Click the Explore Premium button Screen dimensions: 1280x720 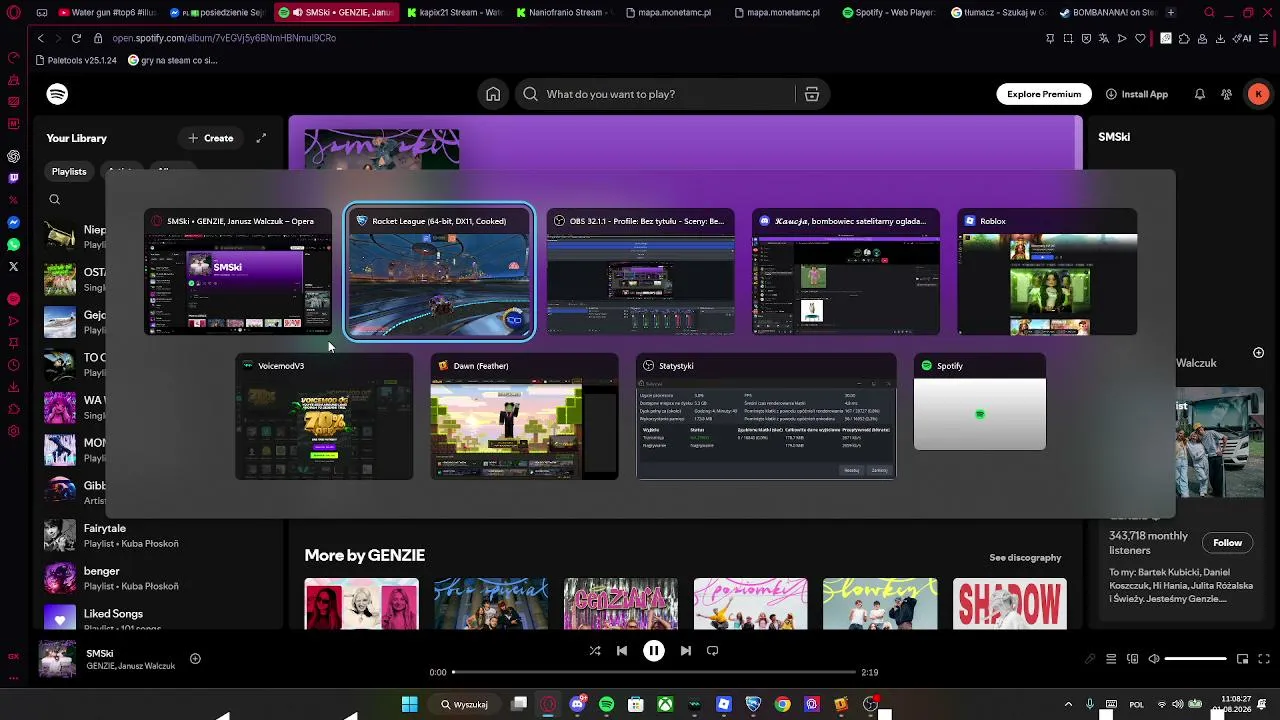coord(1044,94)
